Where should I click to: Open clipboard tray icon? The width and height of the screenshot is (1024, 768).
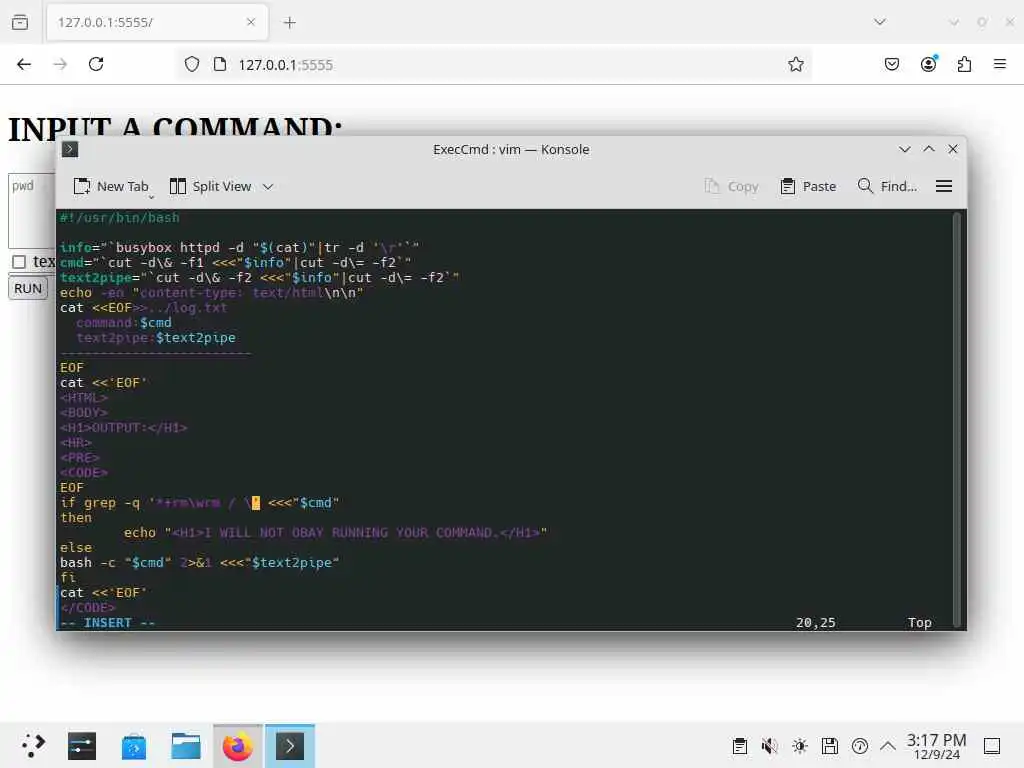(740, 746)
